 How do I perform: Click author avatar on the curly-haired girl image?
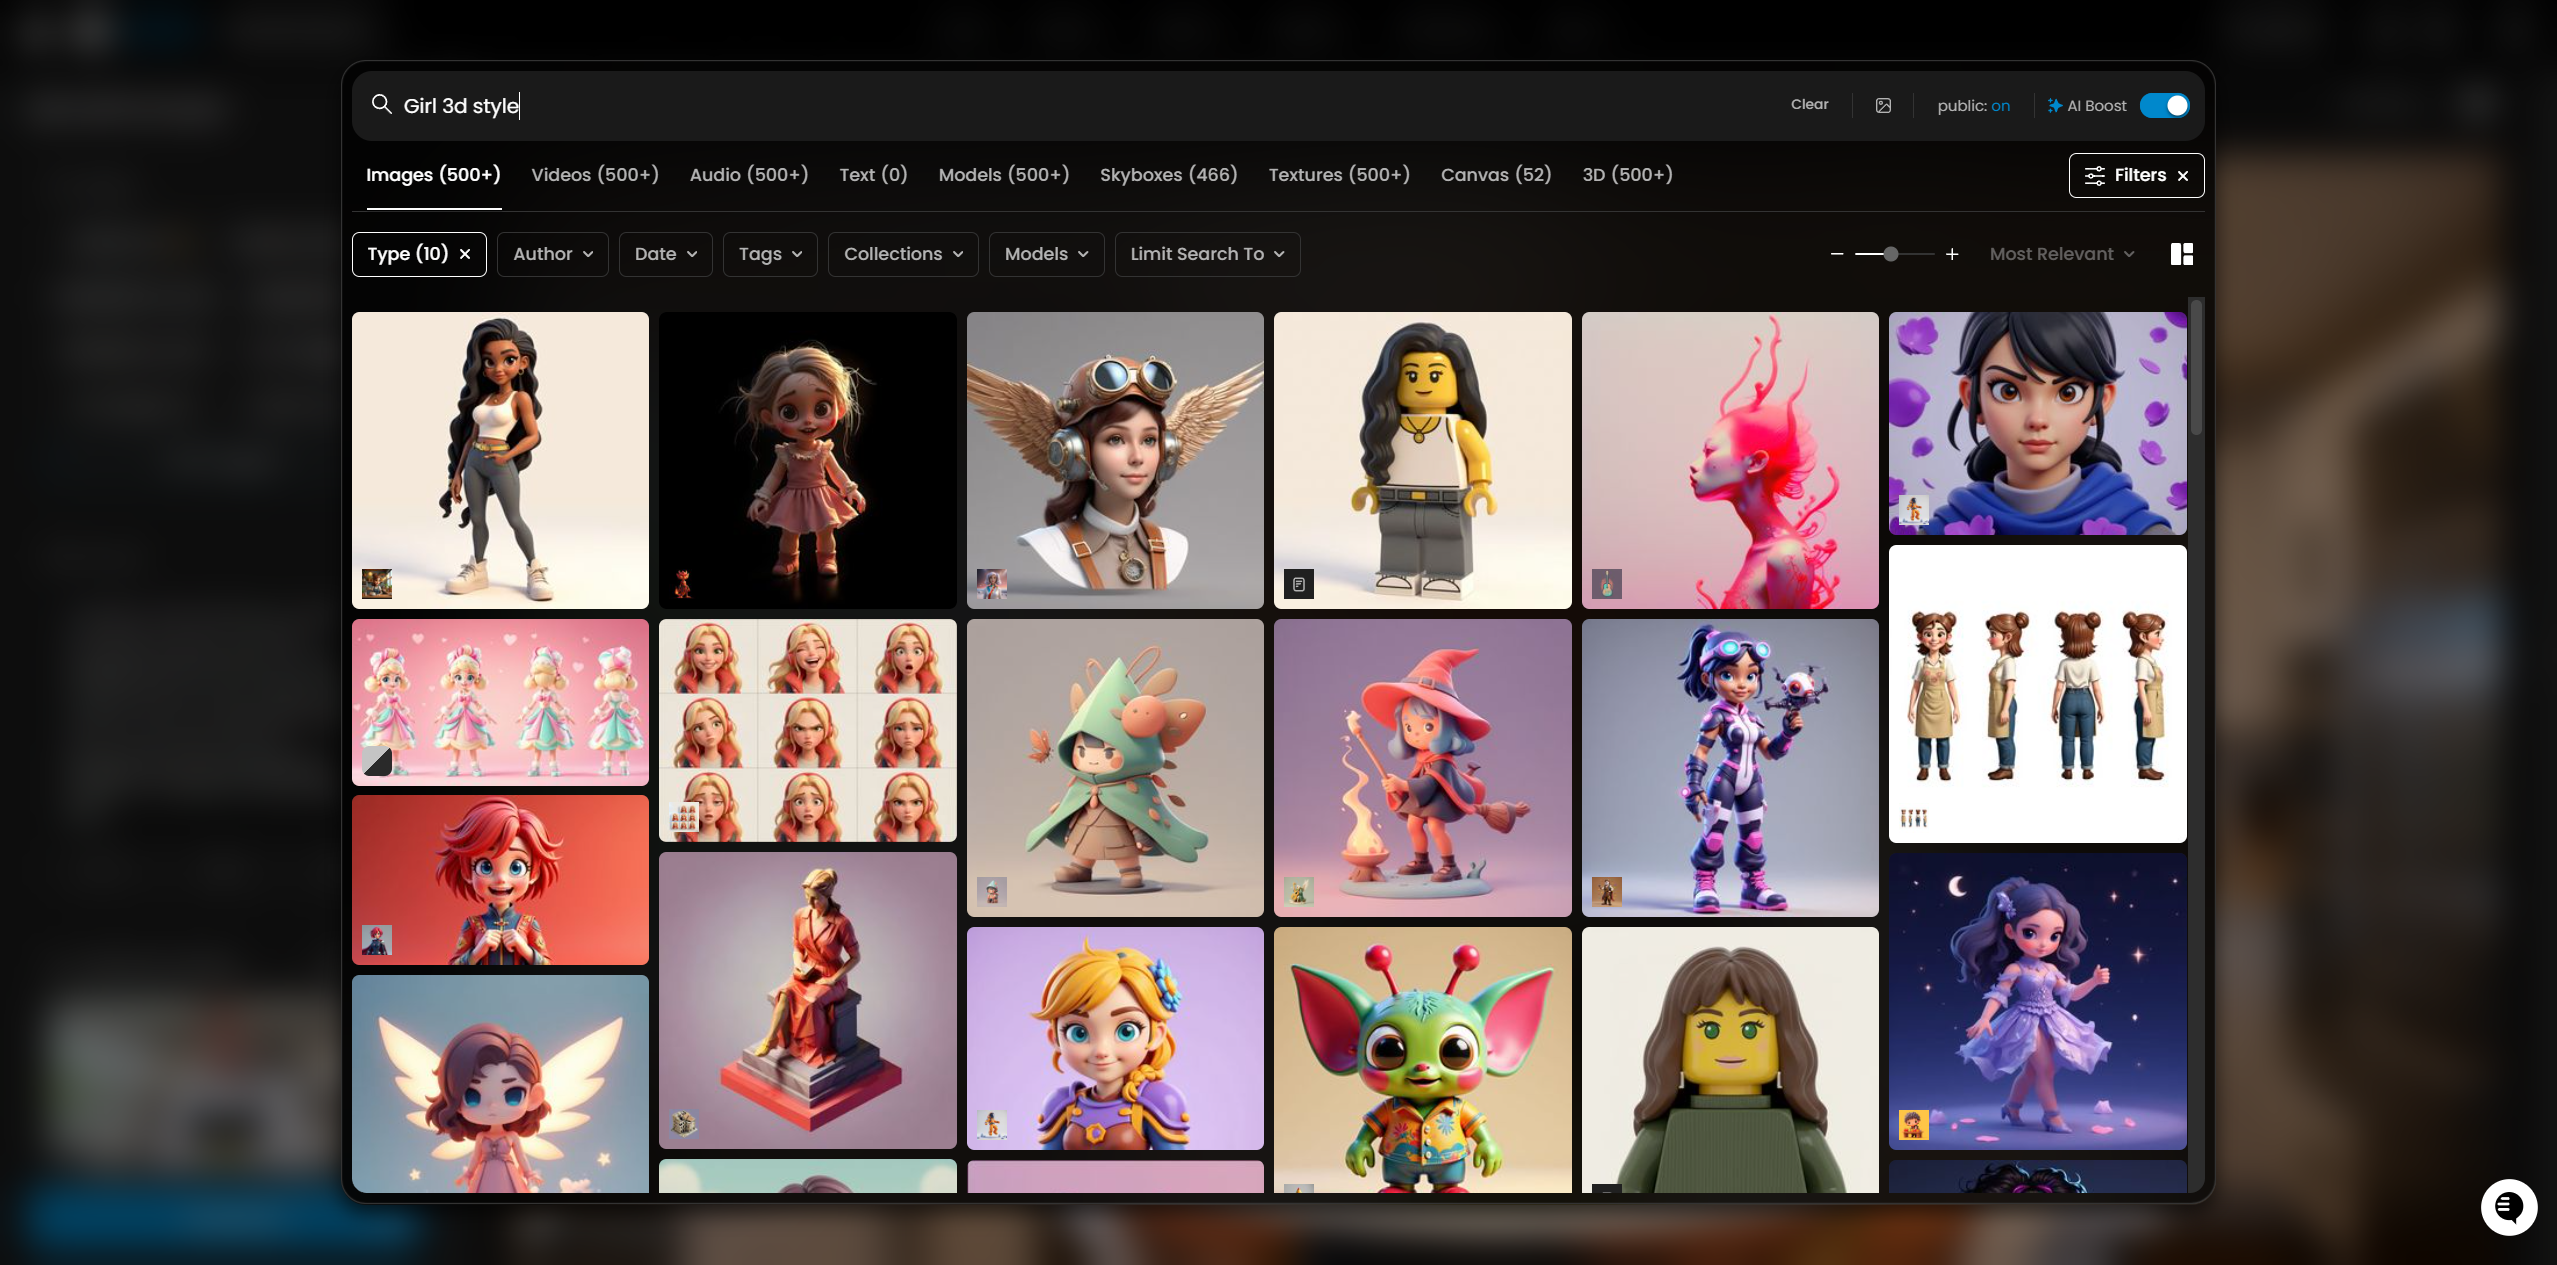coord(377,583)
